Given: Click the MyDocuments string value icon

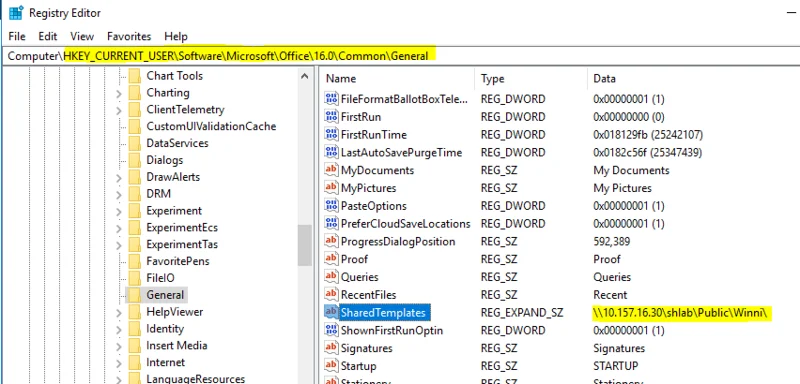Looking at the screenshot, I should point(331,170).
